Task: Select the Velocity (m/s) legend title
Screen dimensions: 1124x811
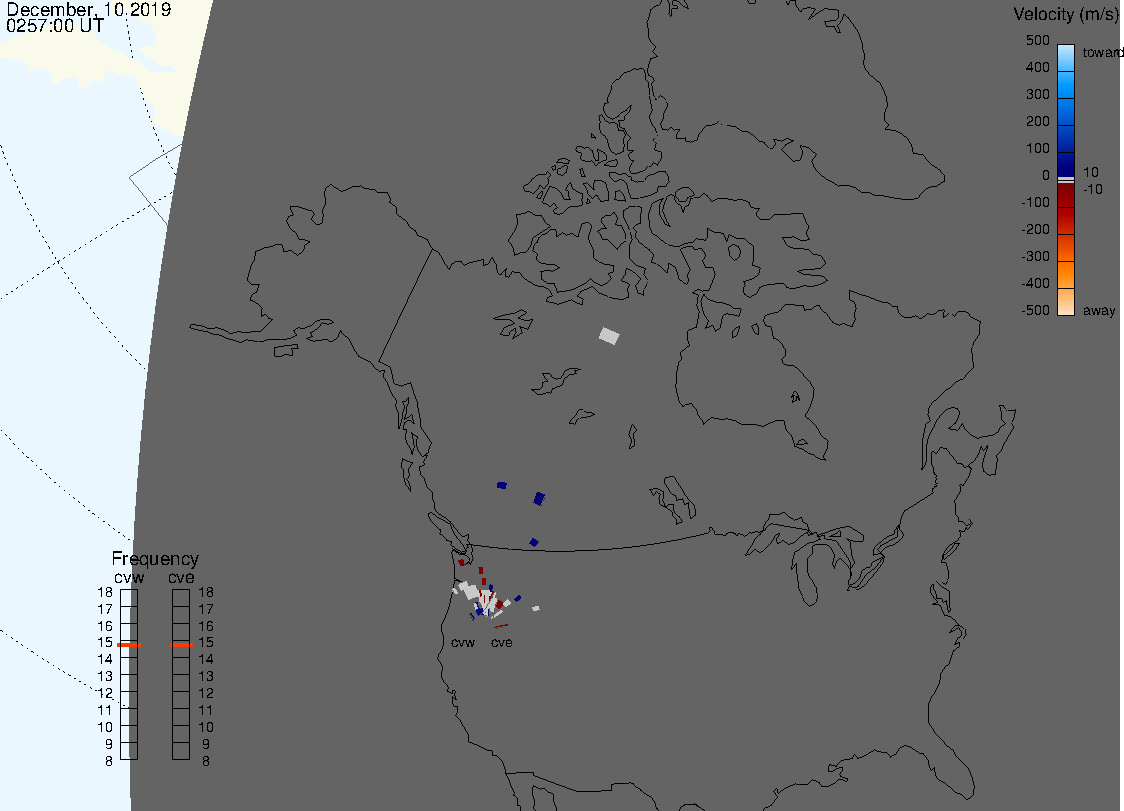Action: (x=1067, y=15)
